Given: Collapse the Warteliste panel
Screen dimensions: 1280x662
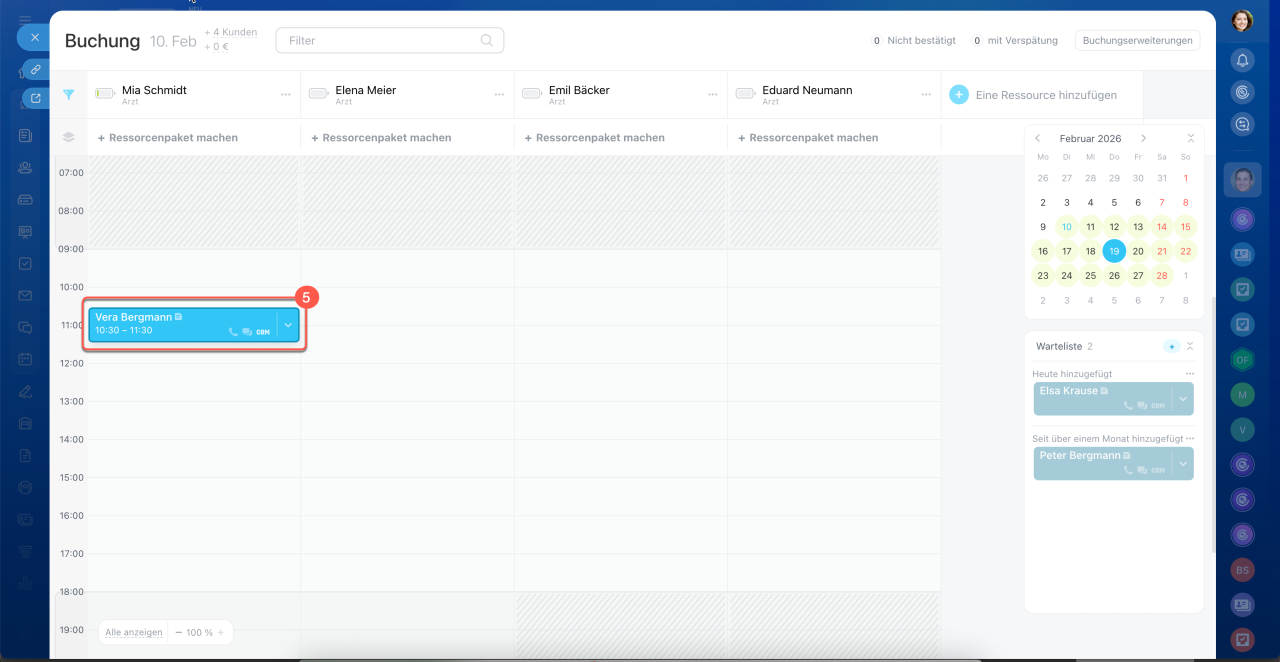Looking at the screenshot, I should 1190,346.
